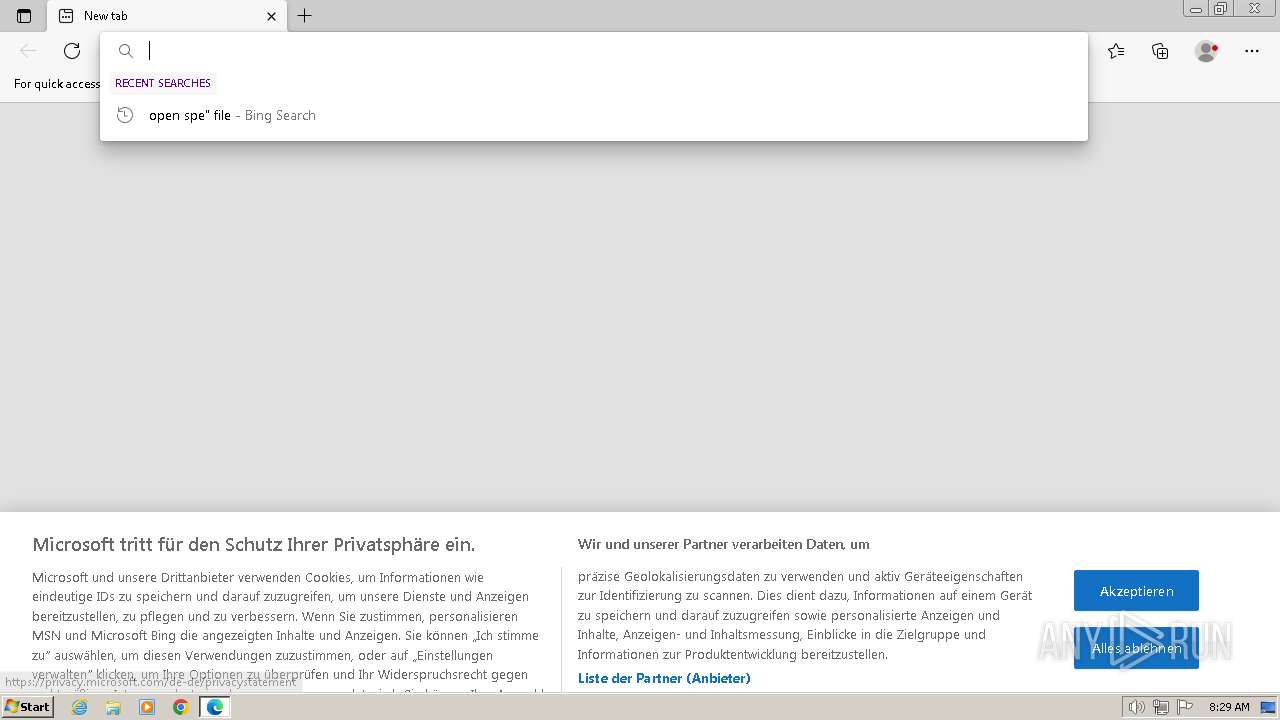Click the history clock icon beside recent search
This screenshot has height=720, width=1280.
125,115
